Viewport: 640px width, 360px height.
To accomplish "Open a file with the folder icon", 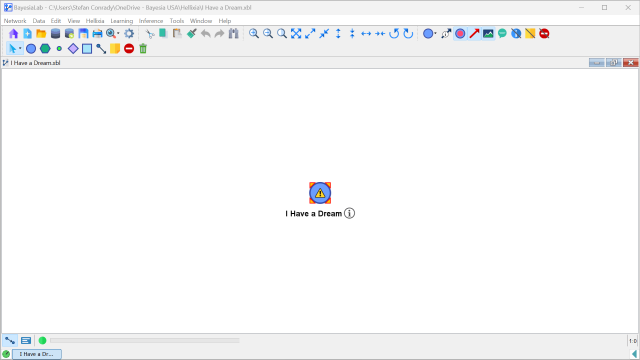I will pyautogui.click(x=41, y=33).
